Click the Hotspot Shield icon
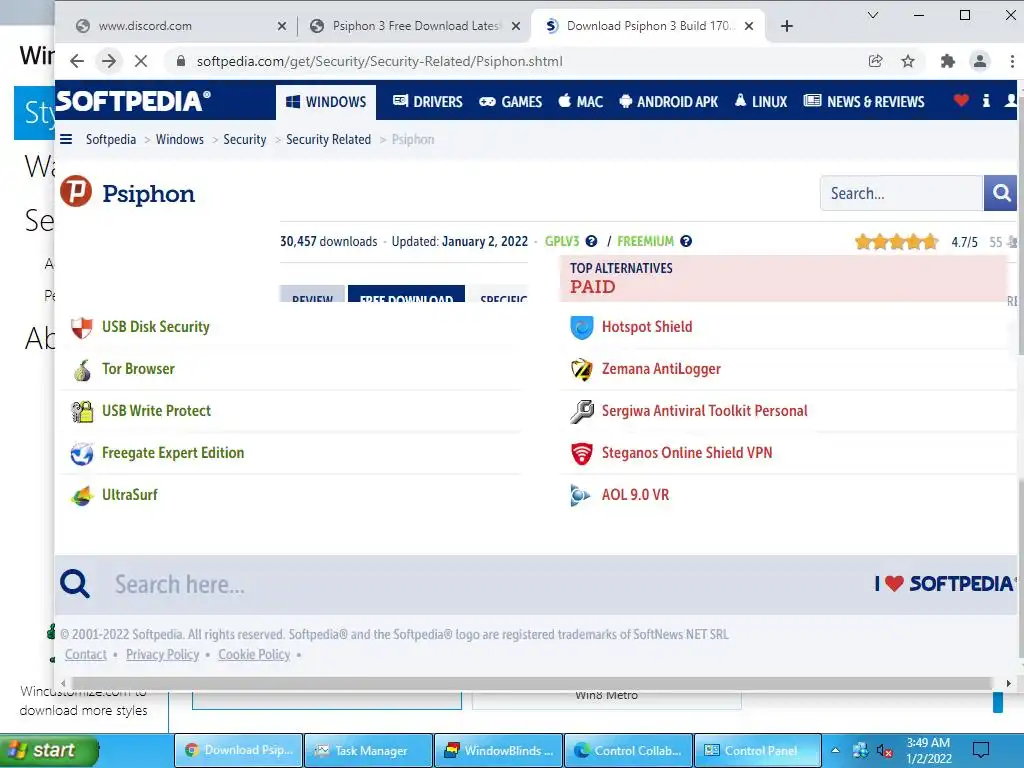This screenshot has width=1024, height=768. (581, 327)
